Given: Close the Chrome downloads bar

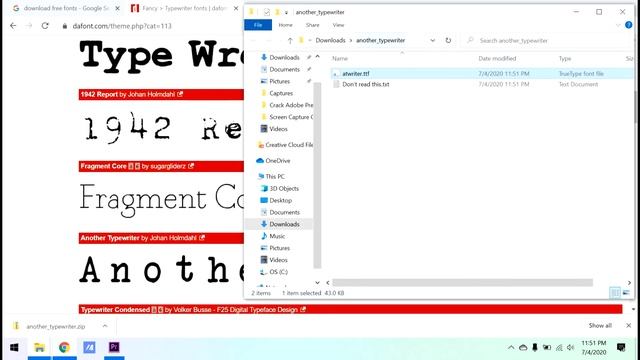Looking at the screenshot, I should tap(629, 325).
